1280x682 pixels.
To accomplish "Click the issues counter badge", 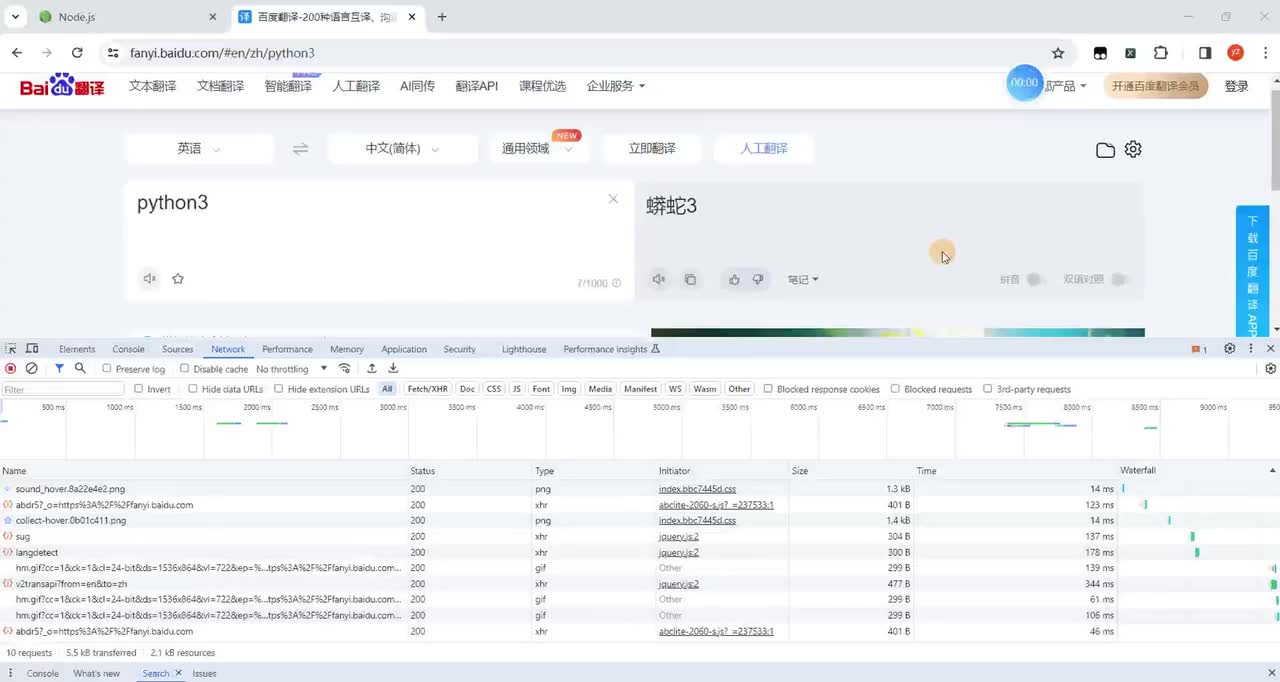I will tap(1199, 349).
